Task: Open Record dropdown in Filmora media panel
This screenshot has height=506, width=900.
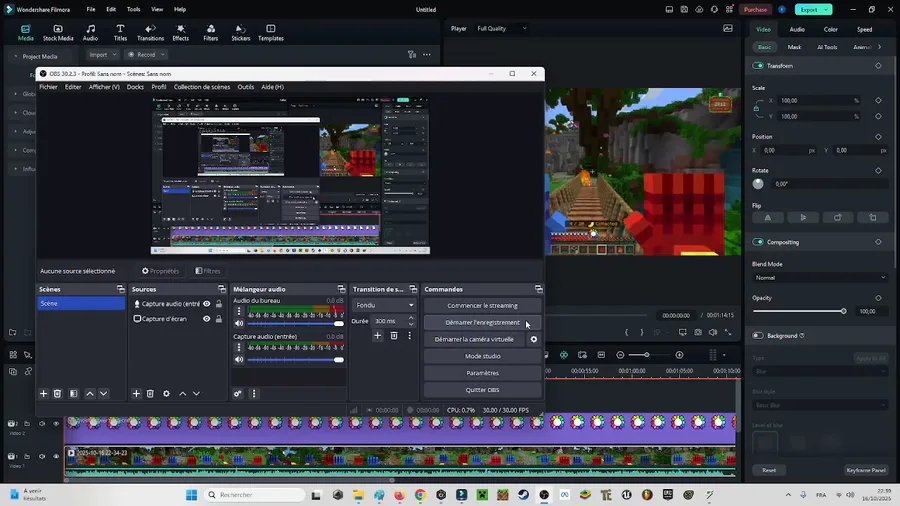Action: click(x=146, y=55)
